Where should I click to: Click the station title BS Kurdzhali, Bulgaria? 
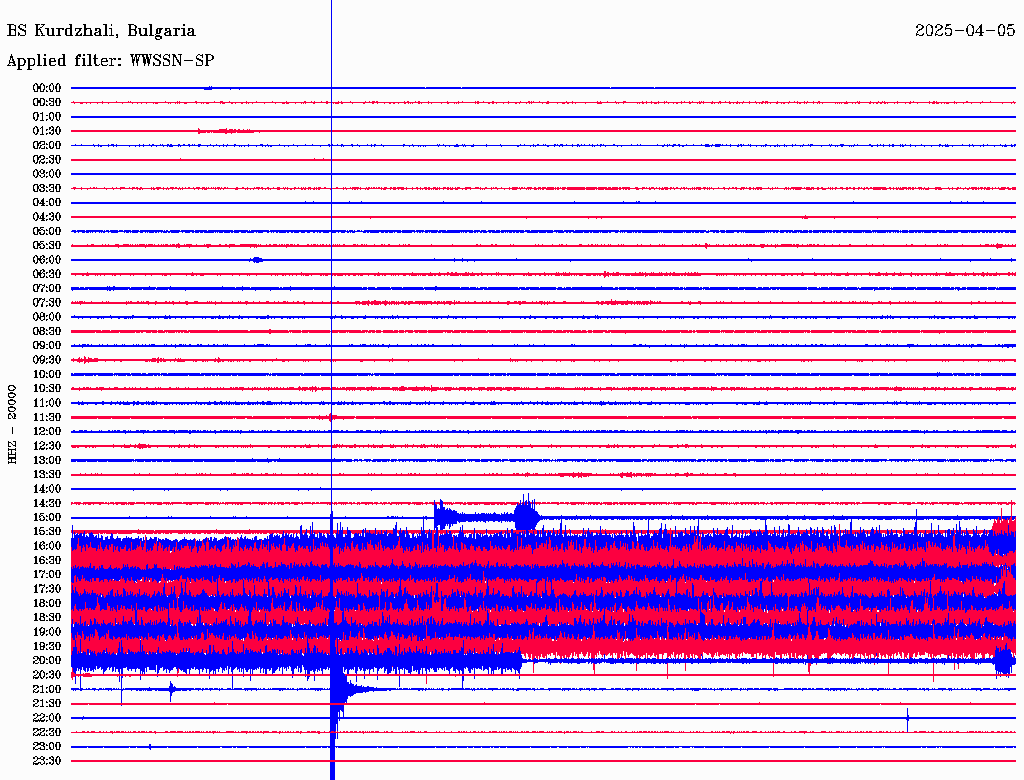click(101, 31)
